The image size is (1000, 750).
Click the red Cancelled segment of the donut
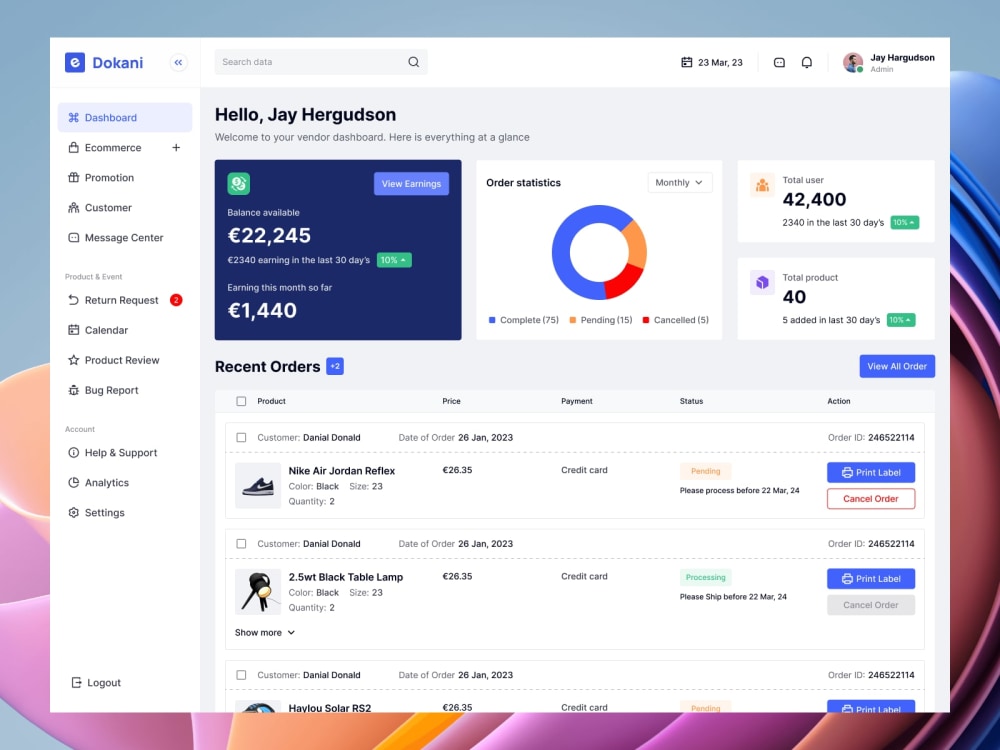pyautogui.click(x=624, y=282)
